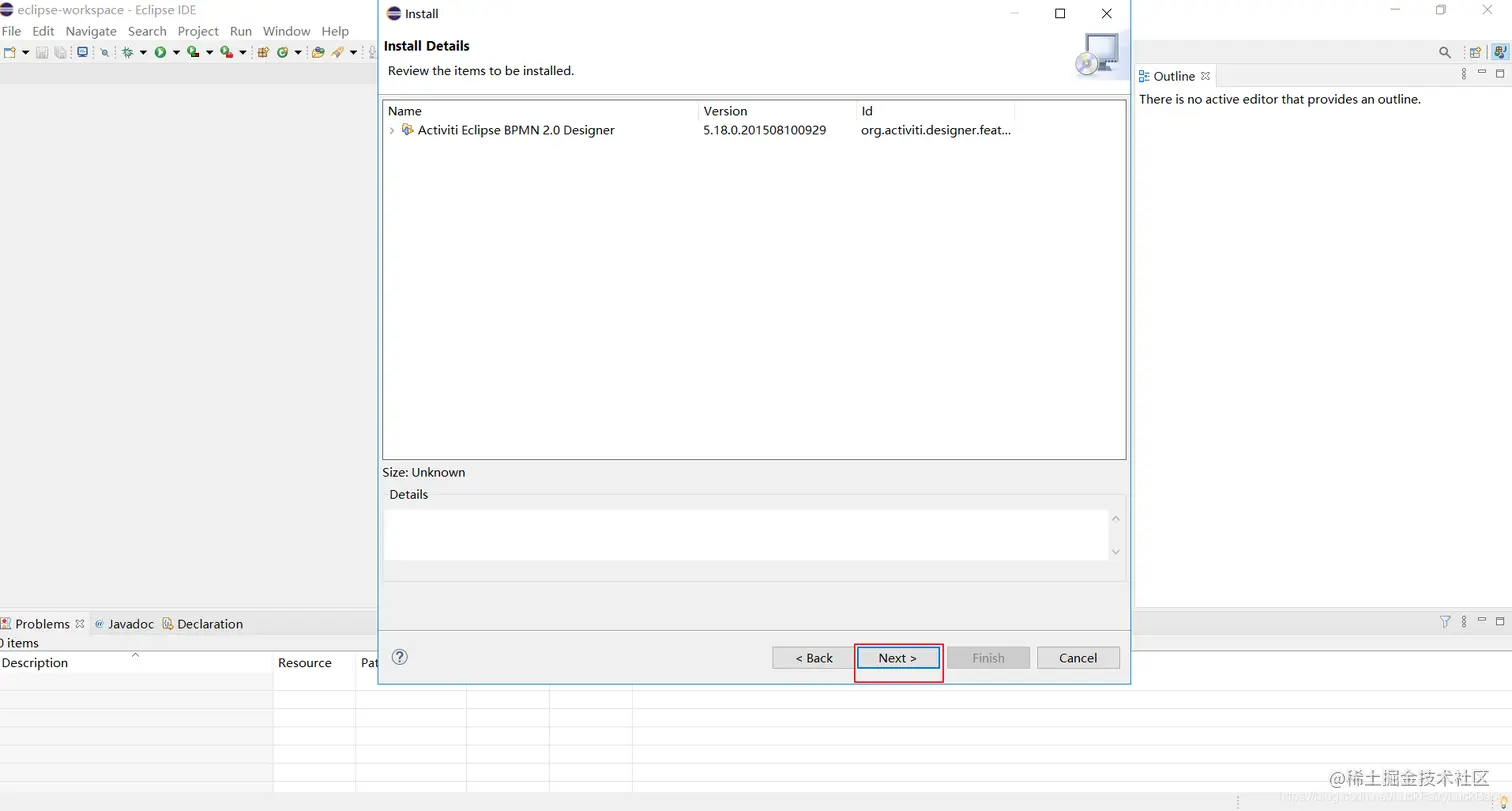Click the Problems view filter funnel icon
Viewport: 1512px width, 811px height.
click(x=1445, y=621)
